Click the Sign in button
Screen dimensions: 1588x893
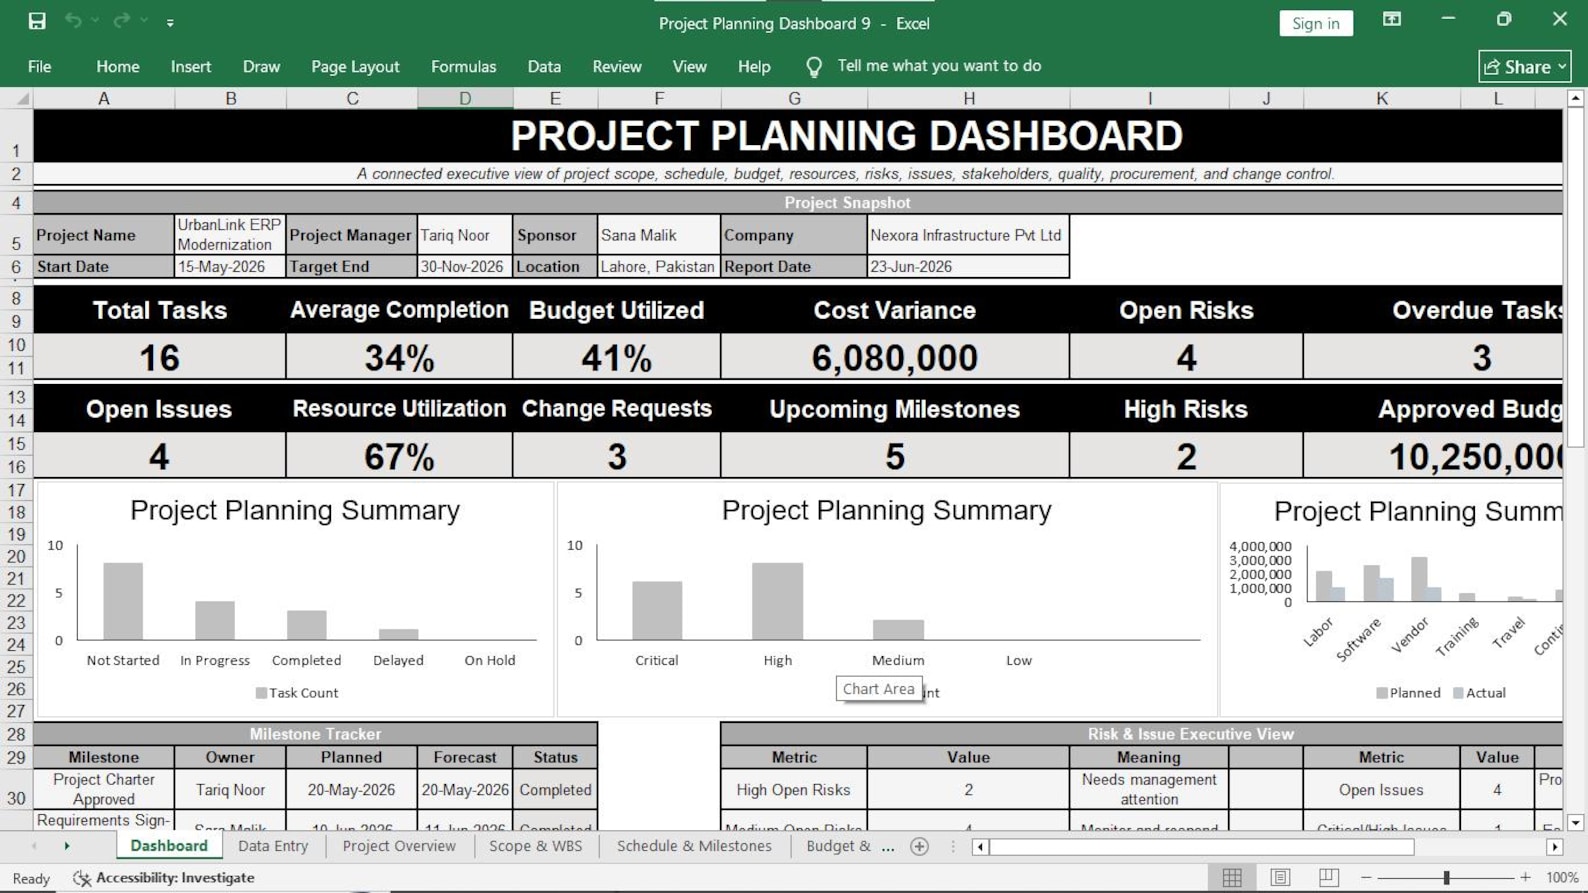click(x=1315, y=23)
